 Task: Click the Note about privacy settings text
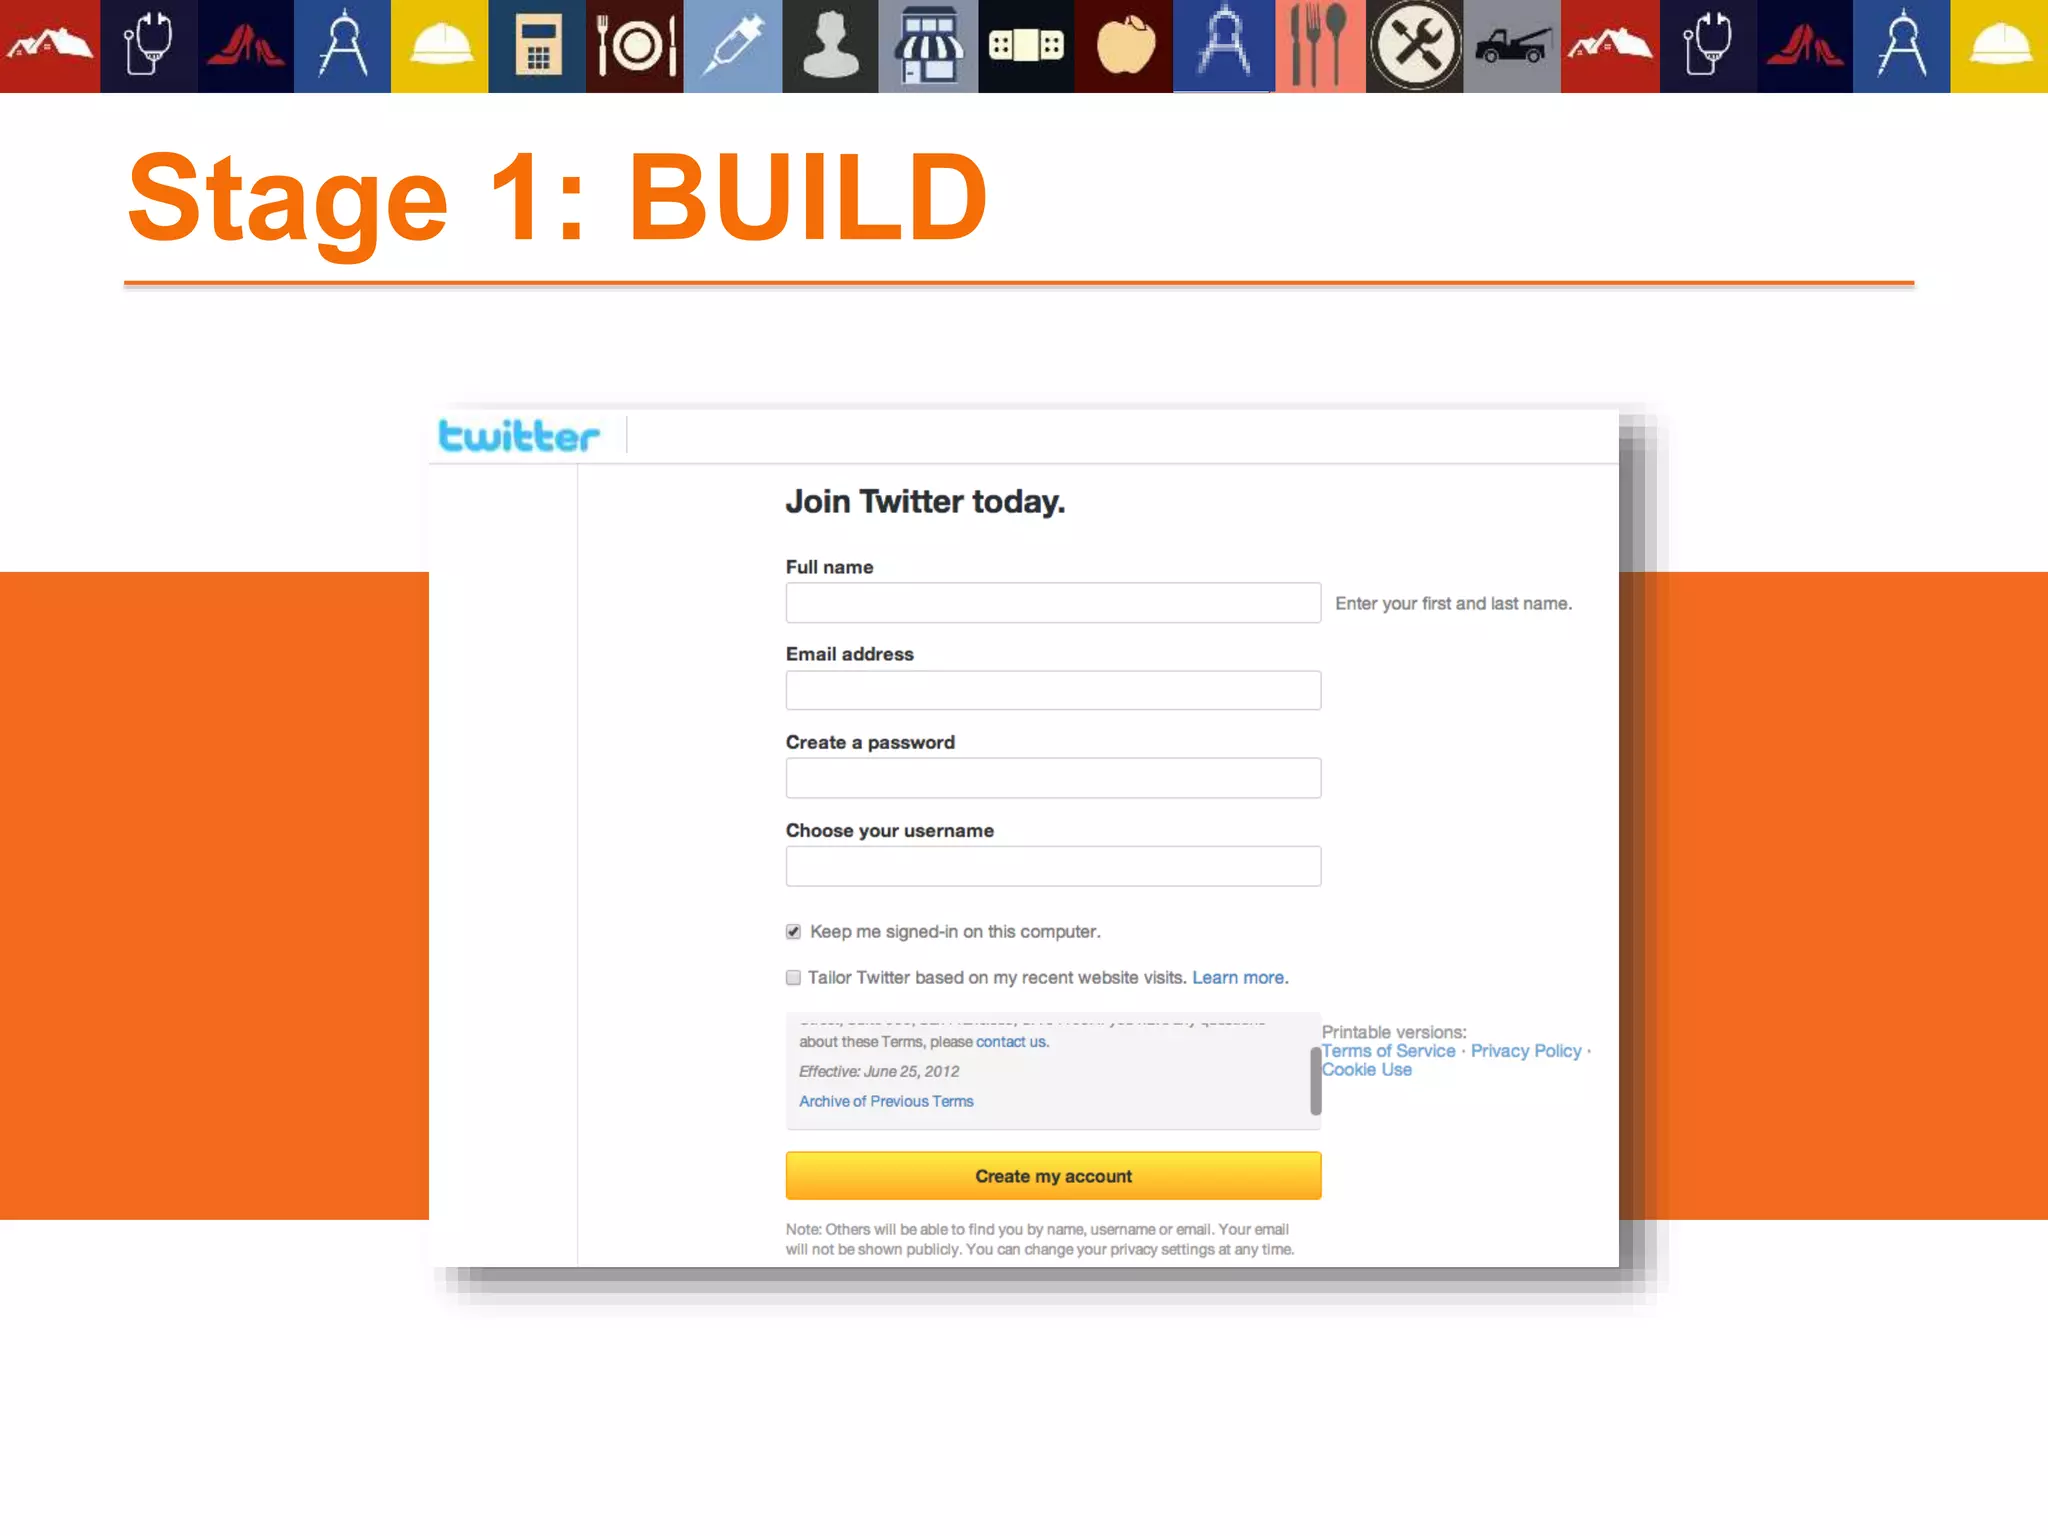click(1040, 1239)
